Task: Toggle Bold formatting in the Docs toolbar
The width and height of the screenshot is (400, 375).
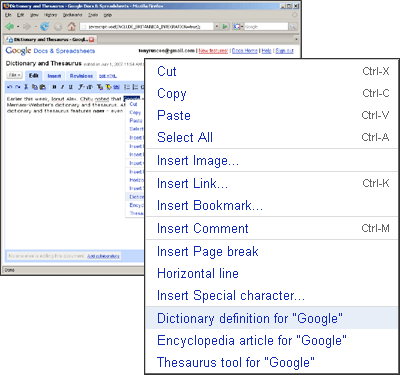Action: coord(54,87)
